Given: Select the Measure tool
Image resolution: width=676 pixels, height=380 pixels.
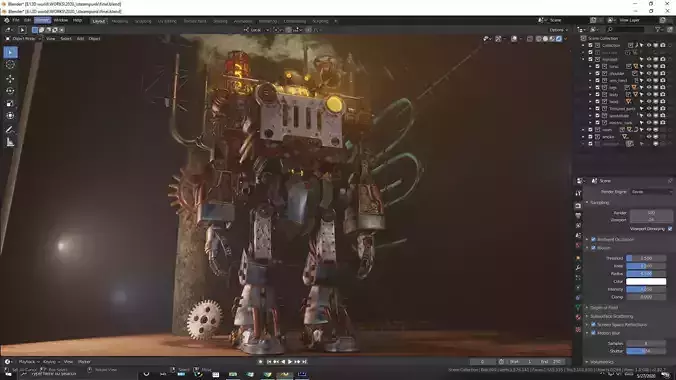Looking at the screenshot, I should 10,142.
